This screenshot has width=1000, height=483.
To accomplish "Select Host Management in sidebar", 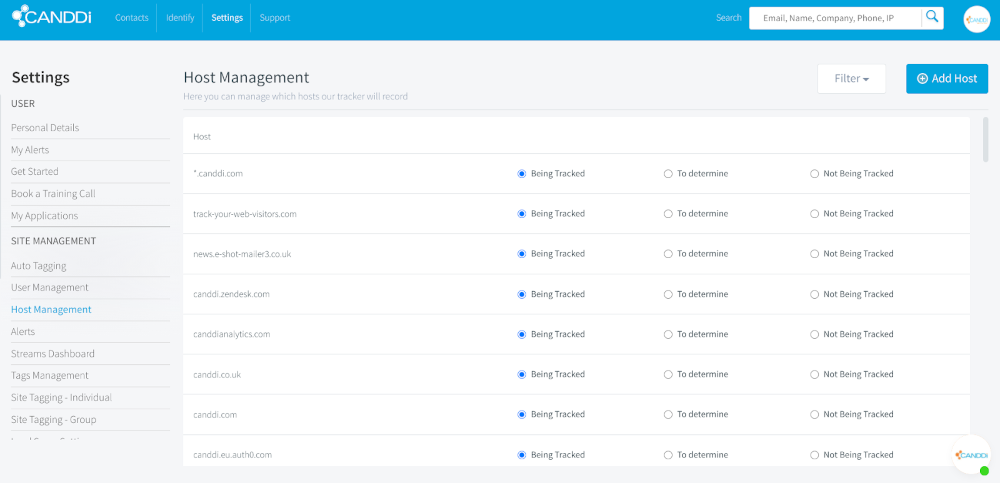I will pyautogui.click(x=51, y=309).
